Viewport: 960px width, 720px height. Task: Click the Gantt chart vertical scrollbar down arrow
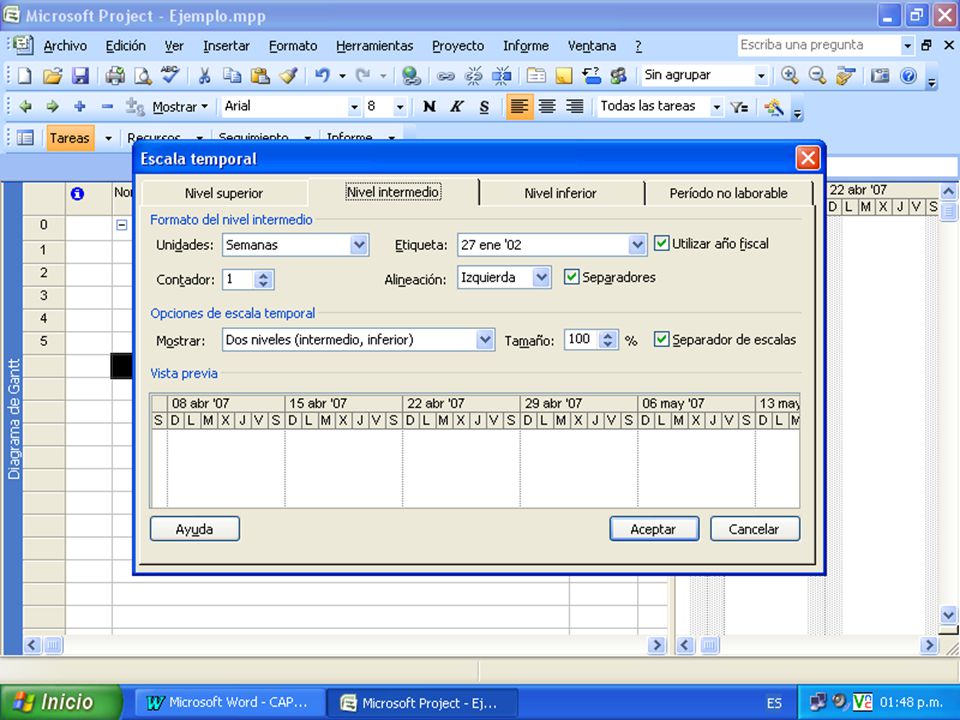[948, 614]
